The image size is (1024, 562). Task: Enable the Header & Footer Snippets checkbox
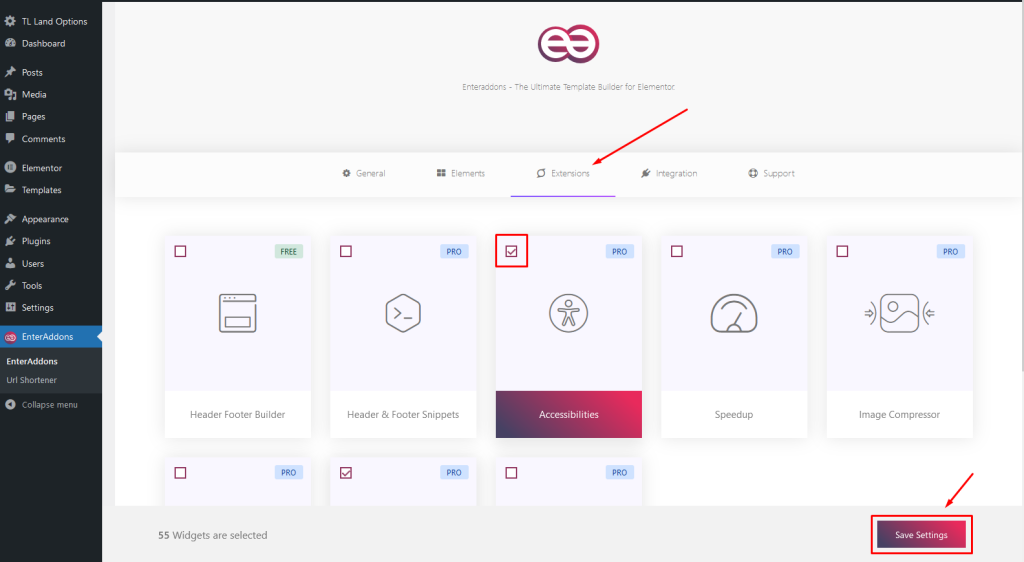[x=346, y=251]
